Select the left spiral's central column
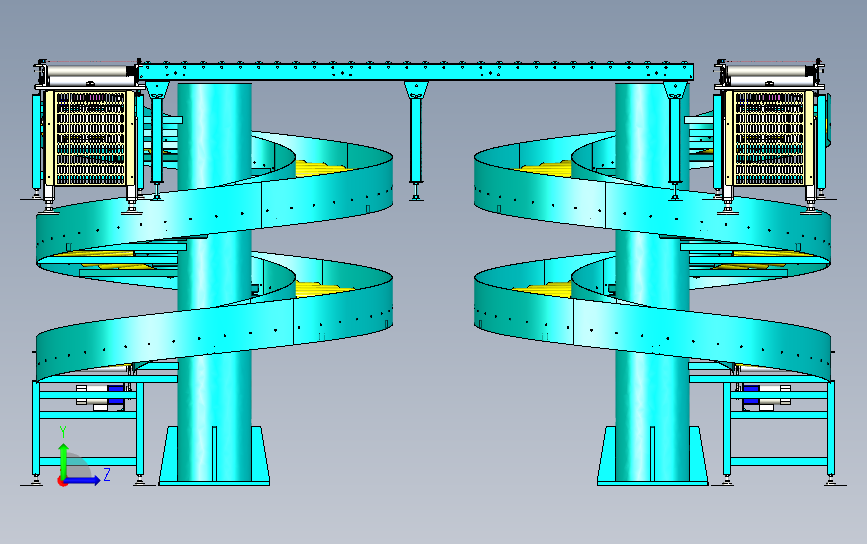867x544 pixels. click(215, 282)
